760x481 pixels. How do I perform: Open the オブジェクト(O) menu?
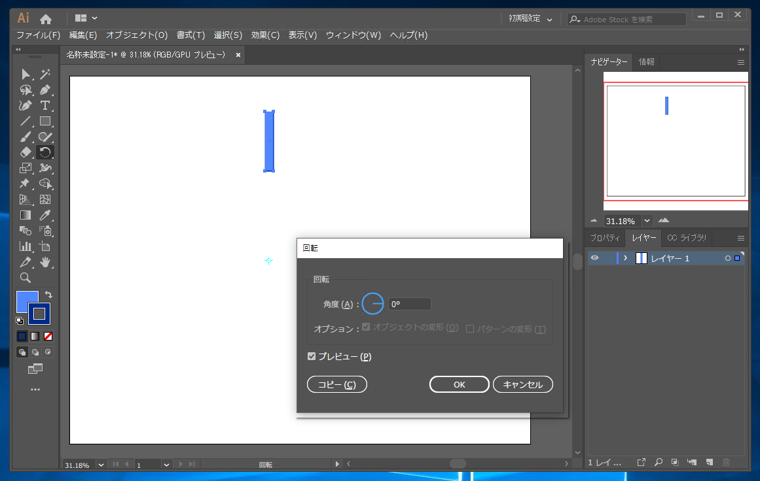point(137,35)
